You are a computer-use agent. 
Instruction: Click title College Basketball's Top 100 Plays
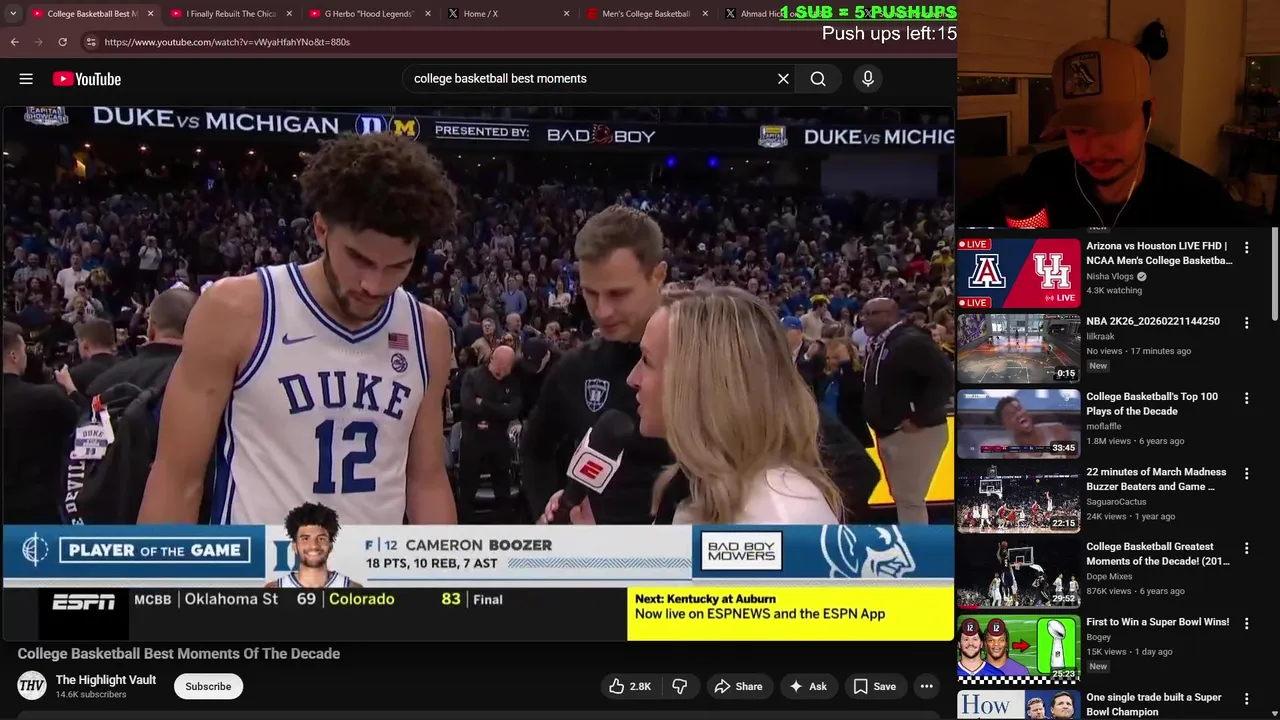(x=1152, y=404)
